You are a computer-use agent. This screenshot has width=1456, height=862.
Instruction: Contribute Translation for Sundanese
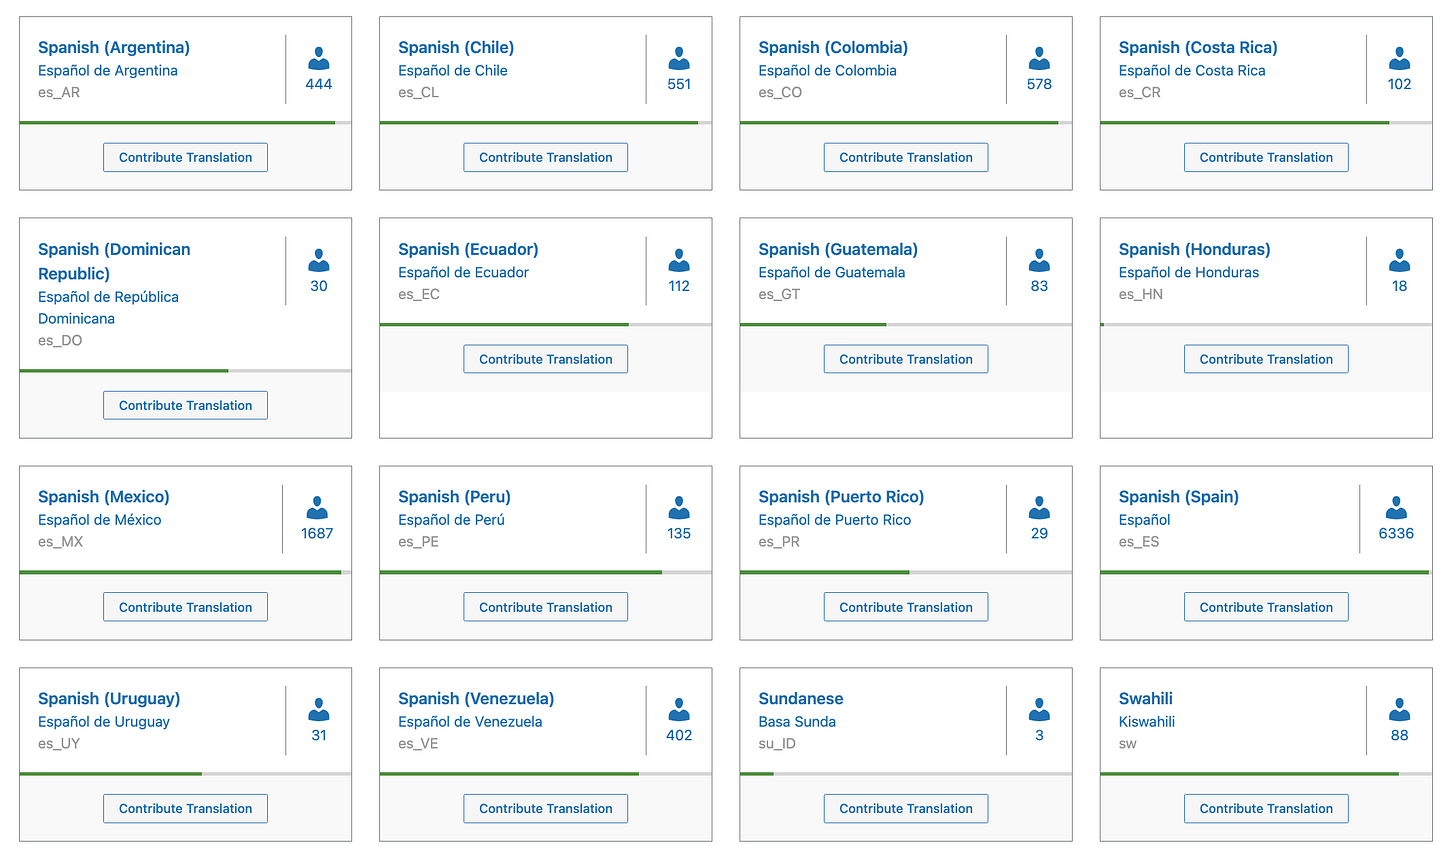tap(906, 808)
